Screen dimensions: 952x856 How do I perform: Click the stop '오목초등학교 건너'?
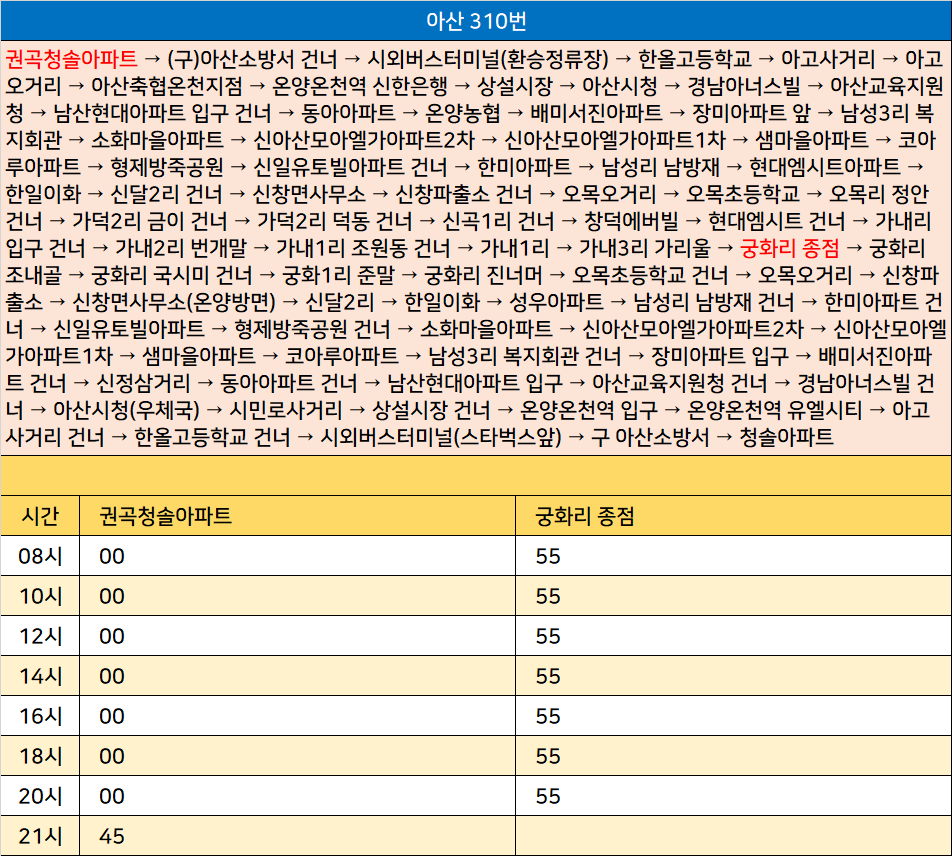click(x=650, y=275)
